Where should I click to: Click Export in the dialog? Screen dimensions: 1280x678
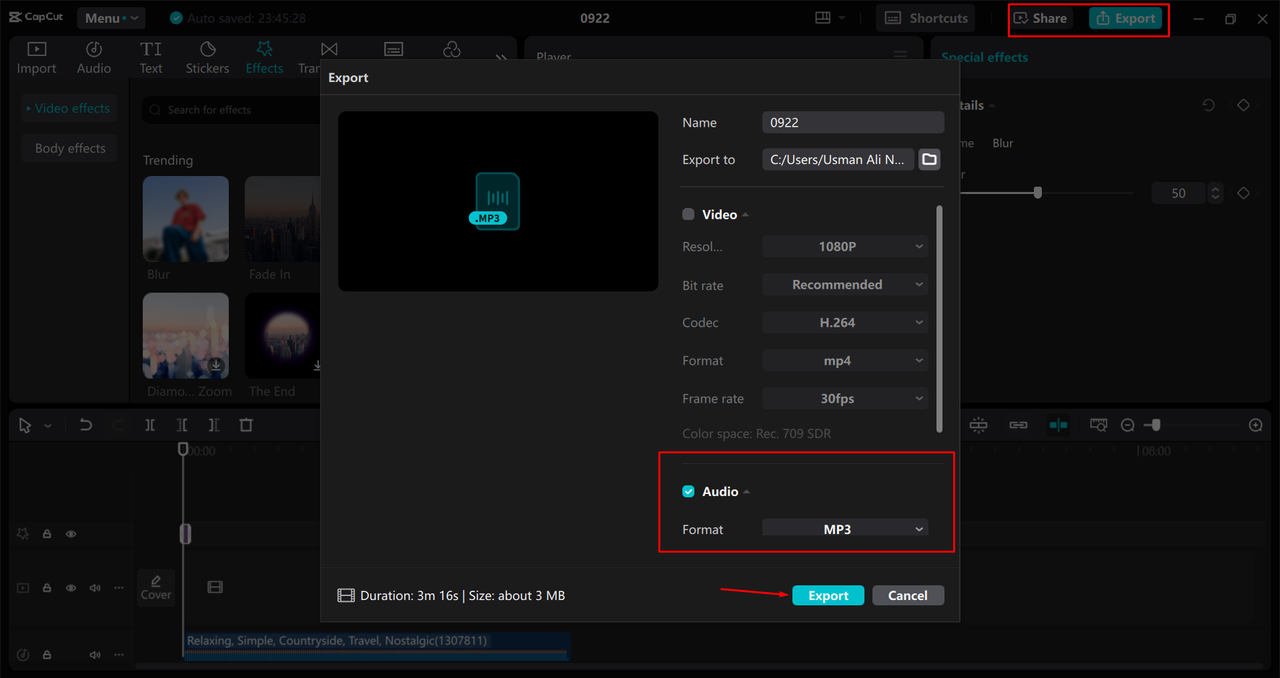click(828, 595)
